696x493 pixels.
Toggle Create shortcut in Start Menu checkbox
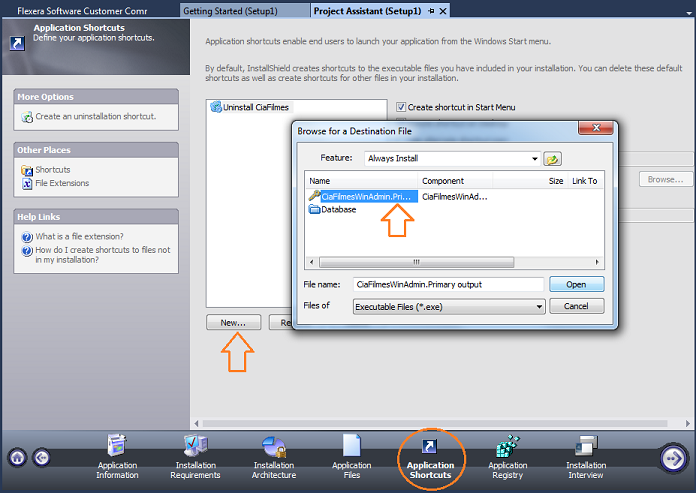coord(401,107)
